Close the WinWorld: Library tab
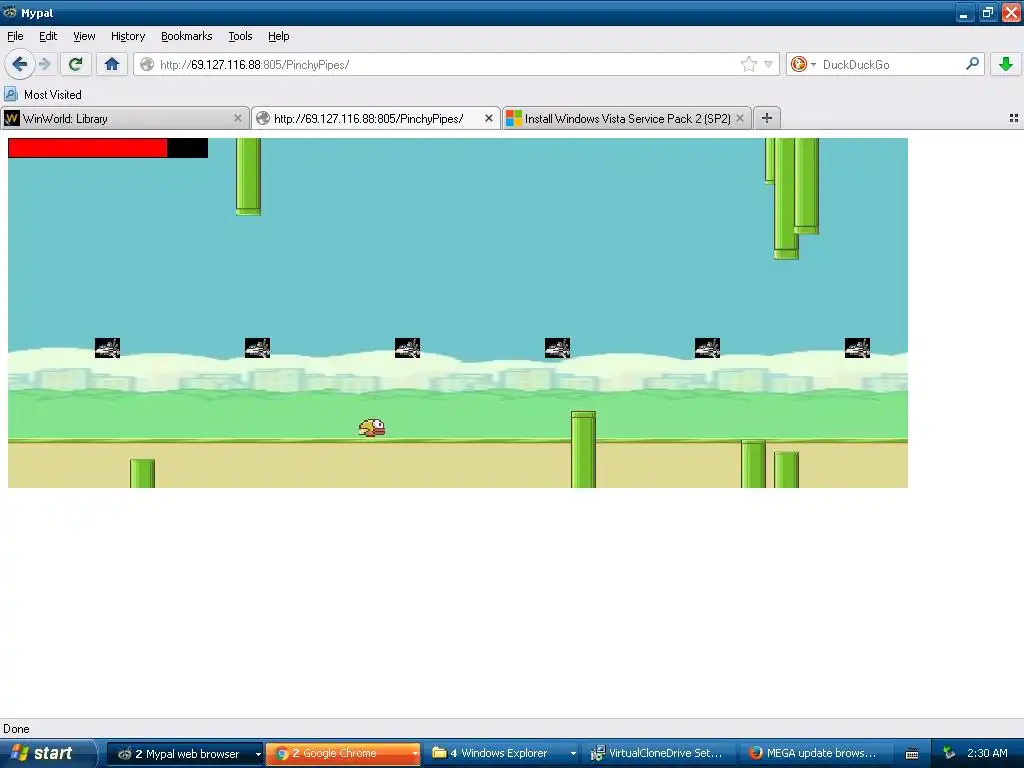 pos(238,118)
